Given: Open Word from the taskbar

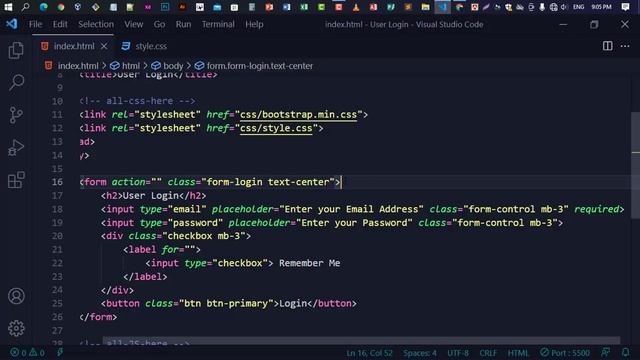Looking at the screenshot, I should [x=287, y=7].
